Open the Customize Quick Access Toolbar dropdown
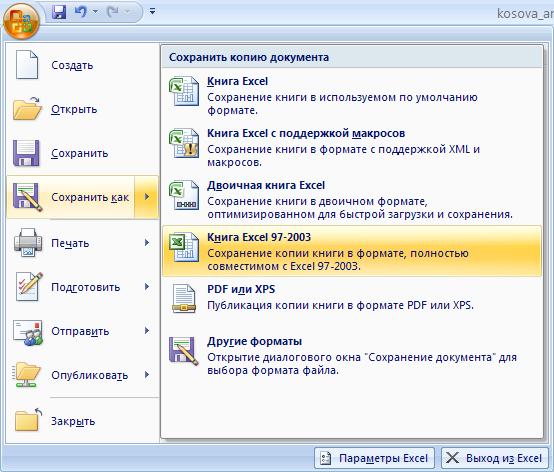The width and height of the screenshot is (554, 472). tap(153, 11)
